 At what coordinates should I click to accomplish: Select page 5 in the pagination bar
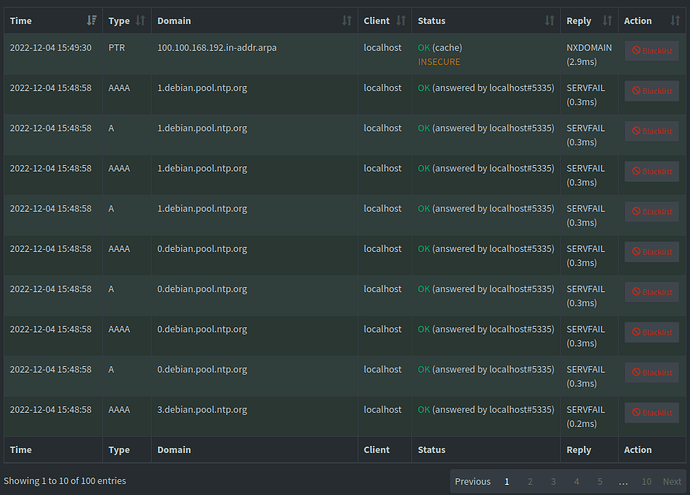(x=599, y=482)
